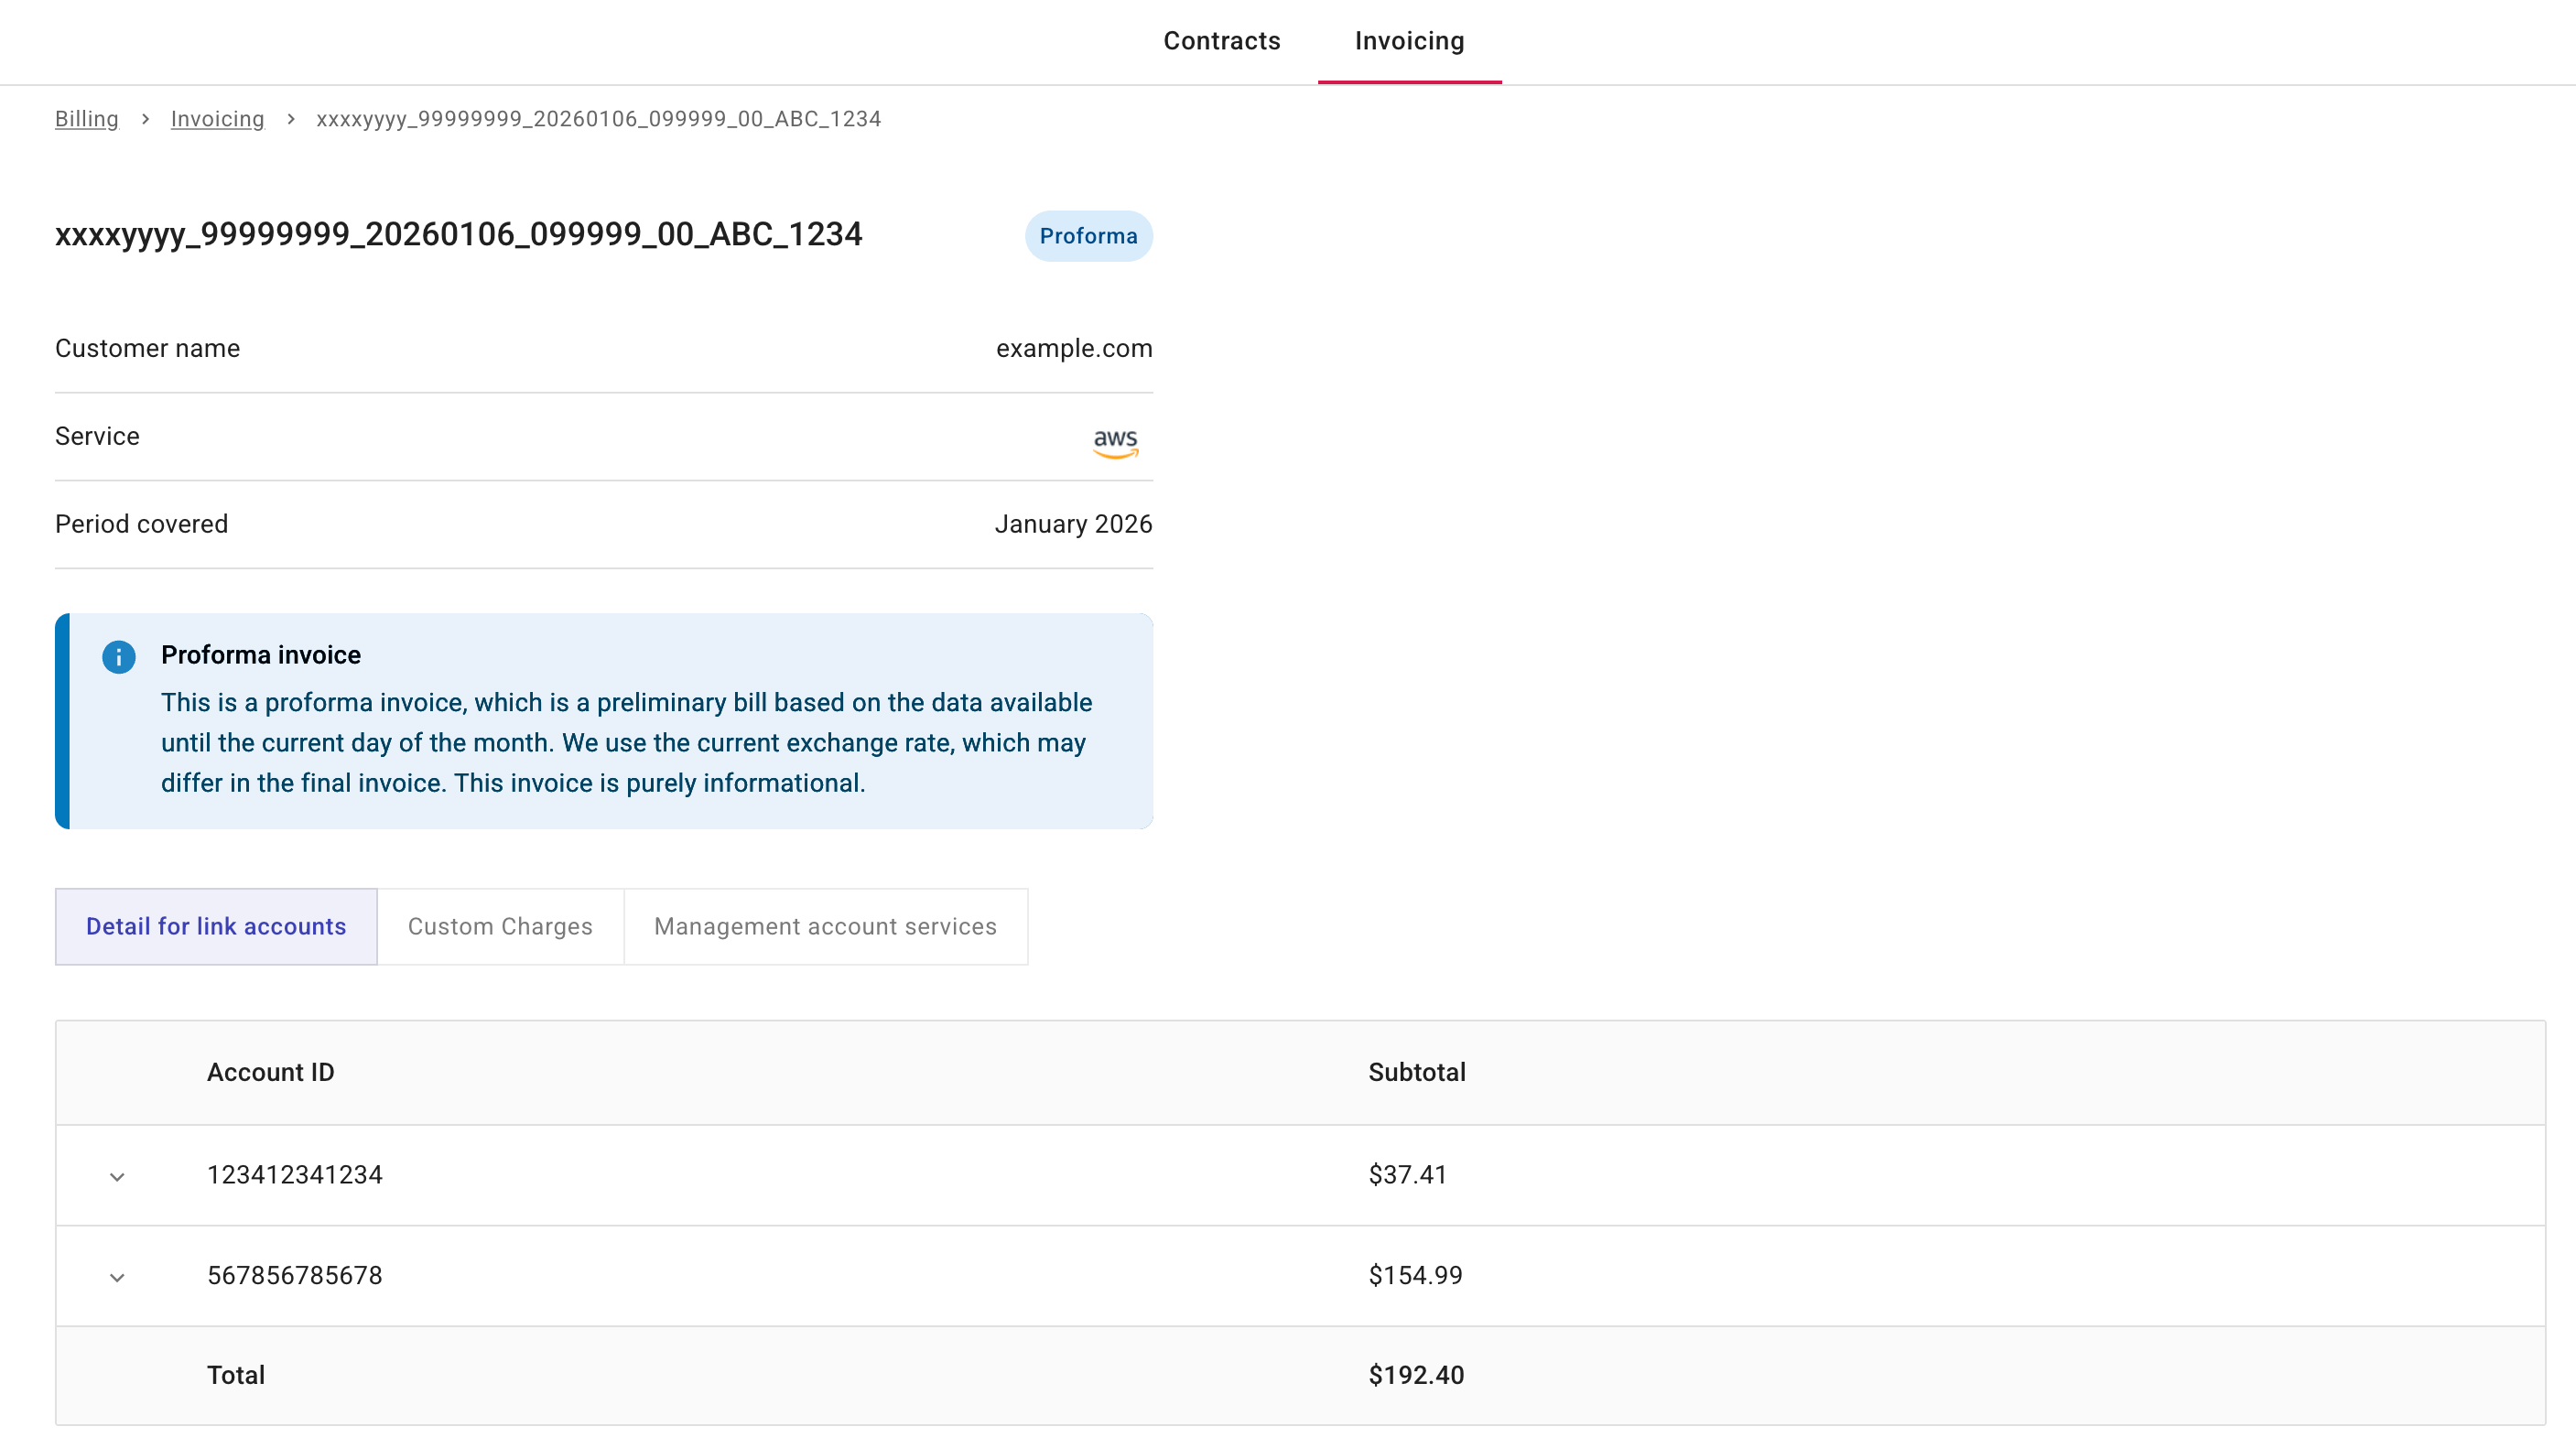Click the Invoicing breadcrumb link
2576x1448 pixels.
pyautogui.click(x=217, y=119)
